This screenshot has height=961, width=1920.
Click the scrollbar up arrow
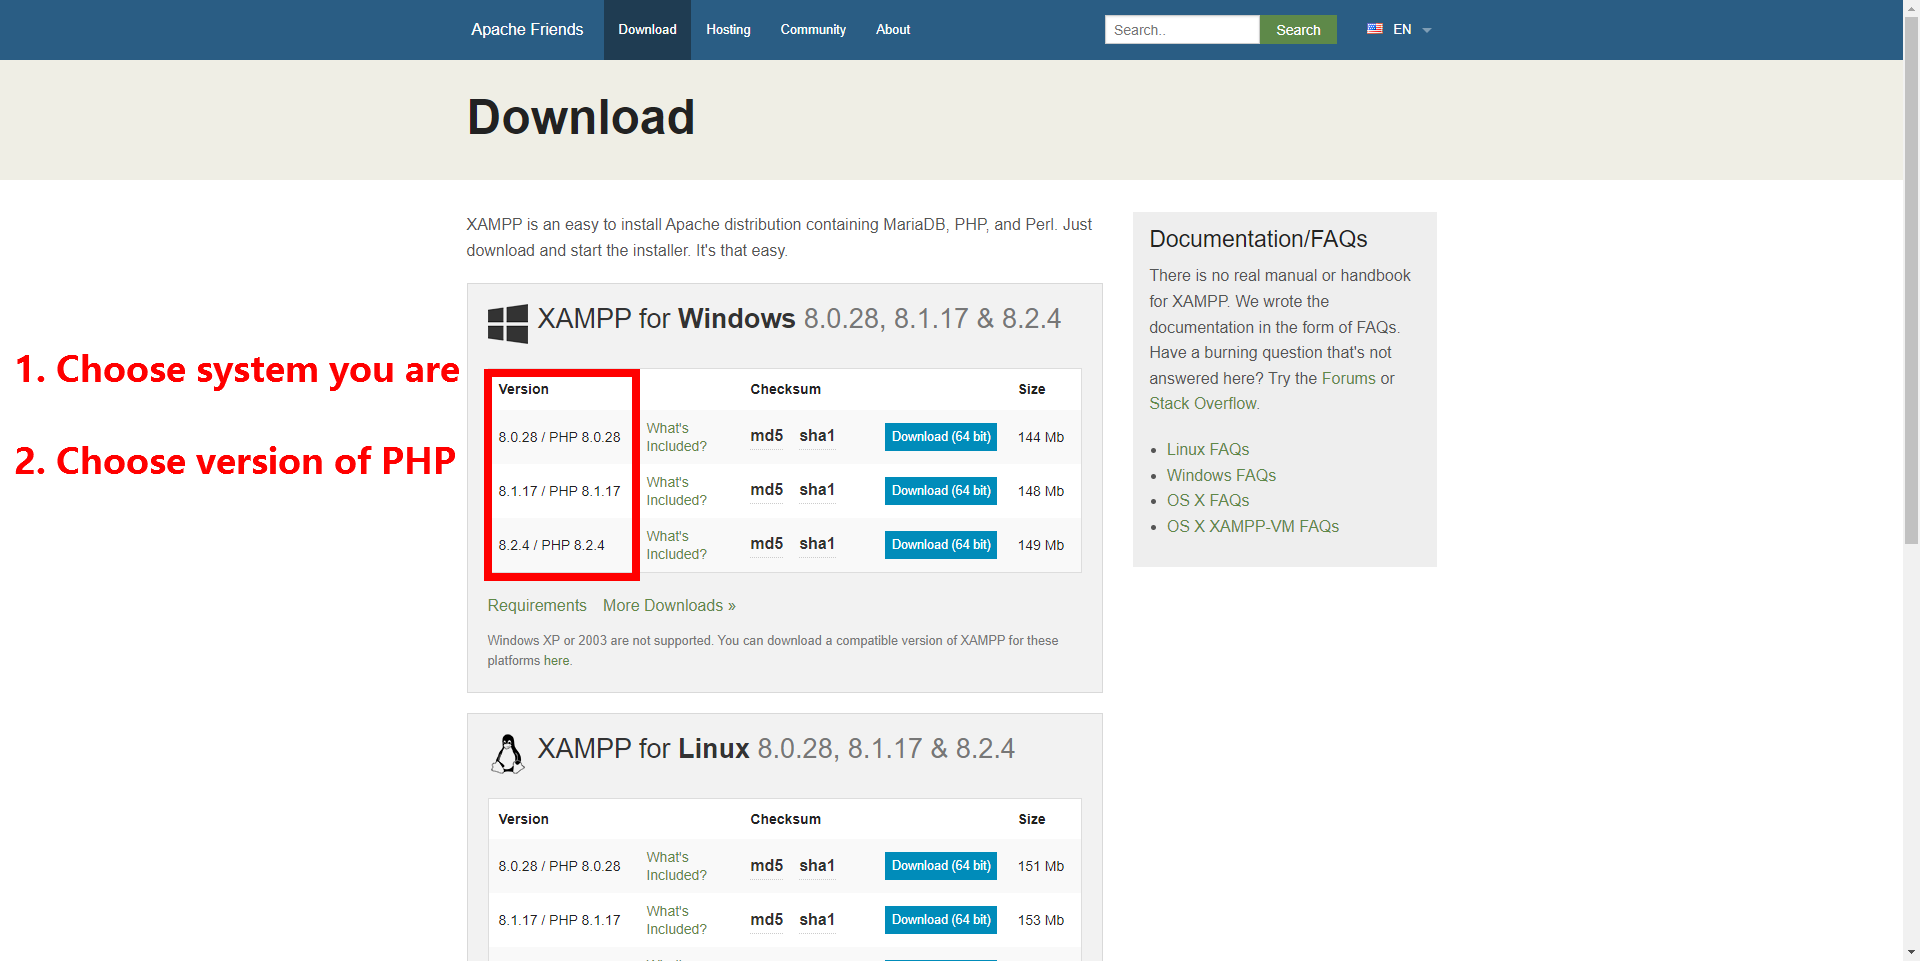click(x=1911, y=7)
